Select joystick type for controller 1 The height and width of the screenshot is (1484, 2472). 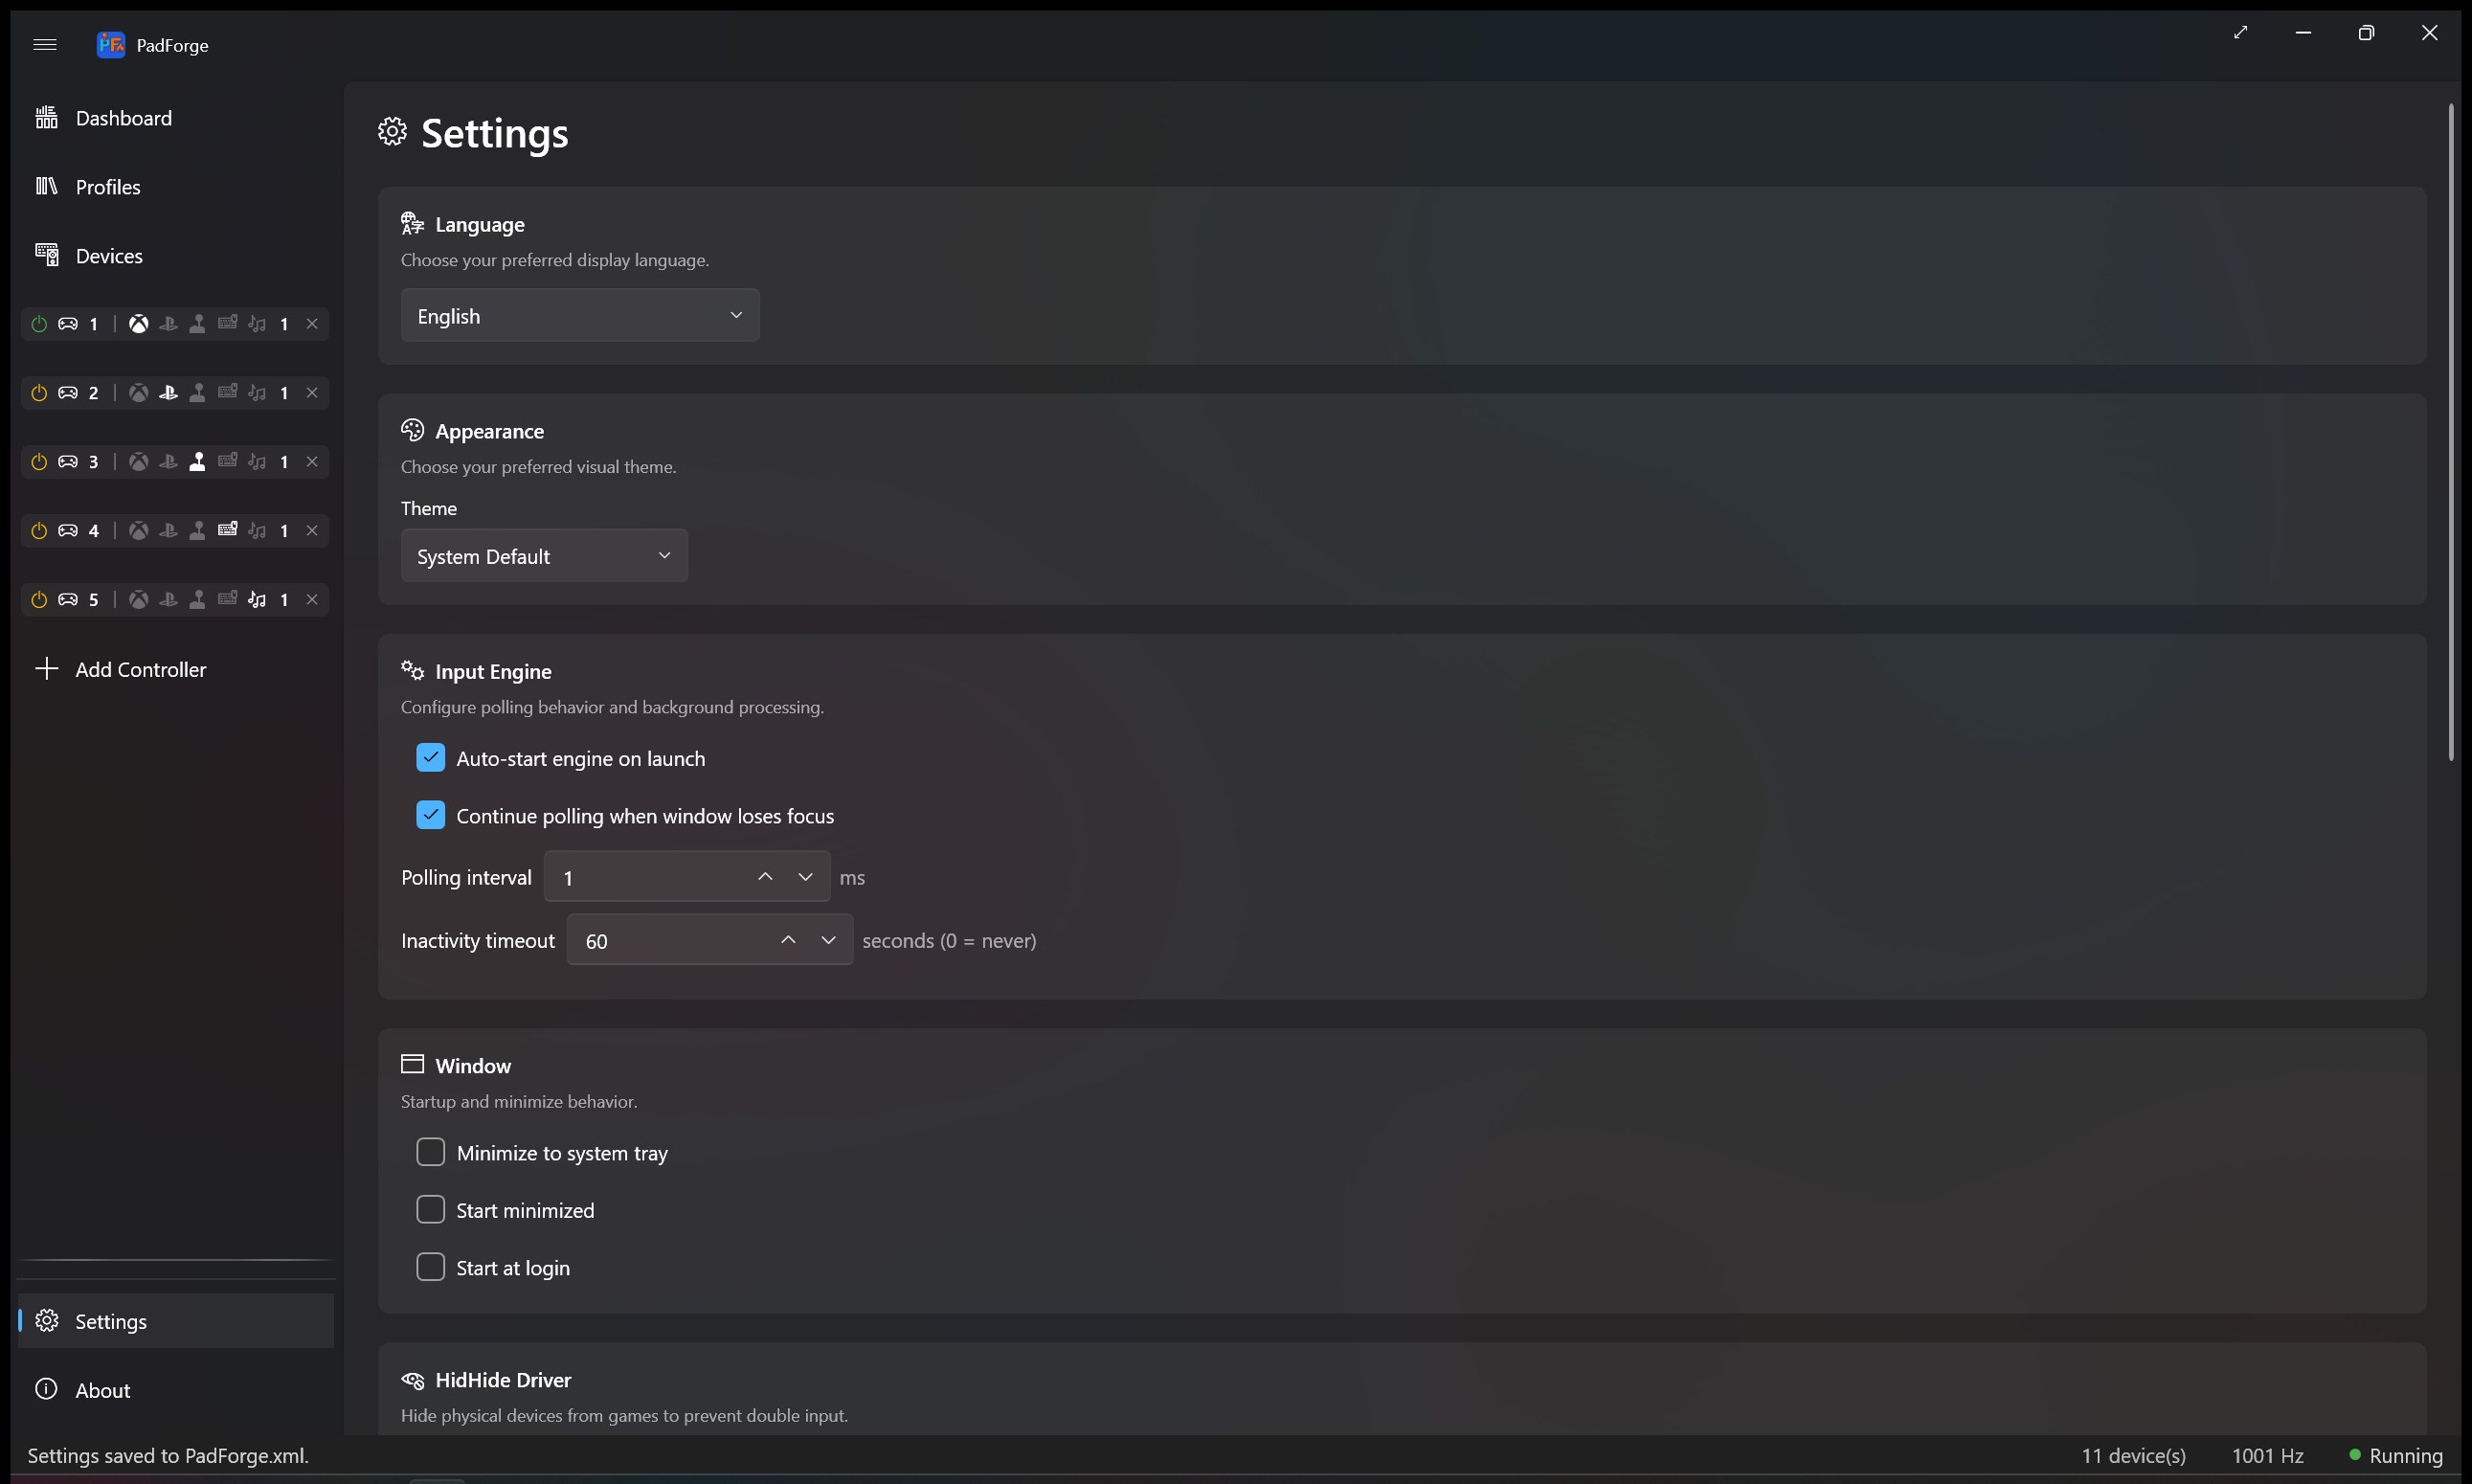coord(198,324)
